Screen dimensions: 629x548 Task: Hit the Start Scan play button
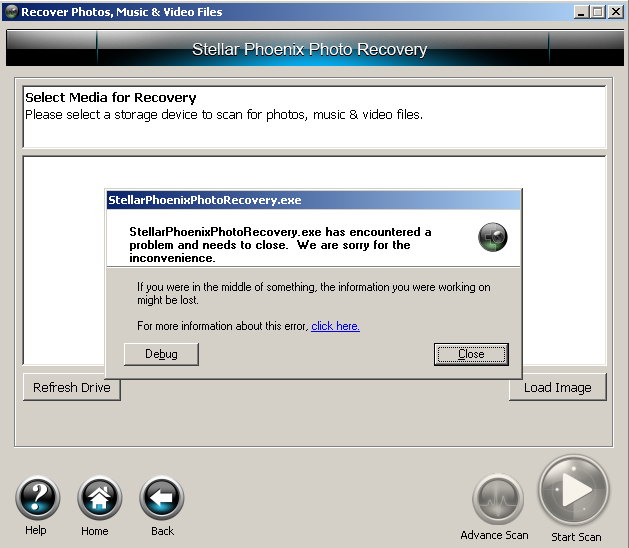[574, 490]
